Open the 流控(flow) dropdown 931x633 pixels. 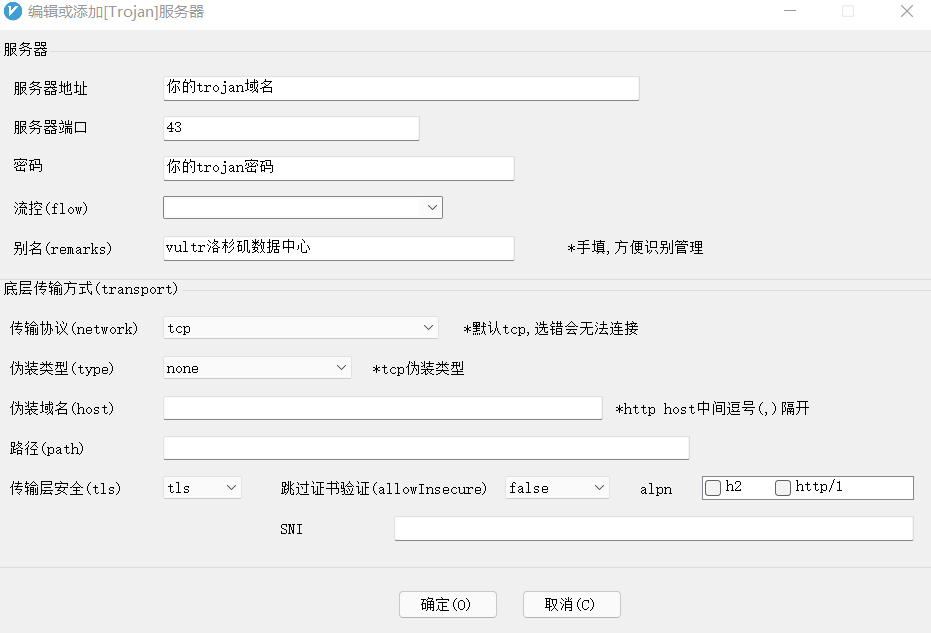(303, 207)
